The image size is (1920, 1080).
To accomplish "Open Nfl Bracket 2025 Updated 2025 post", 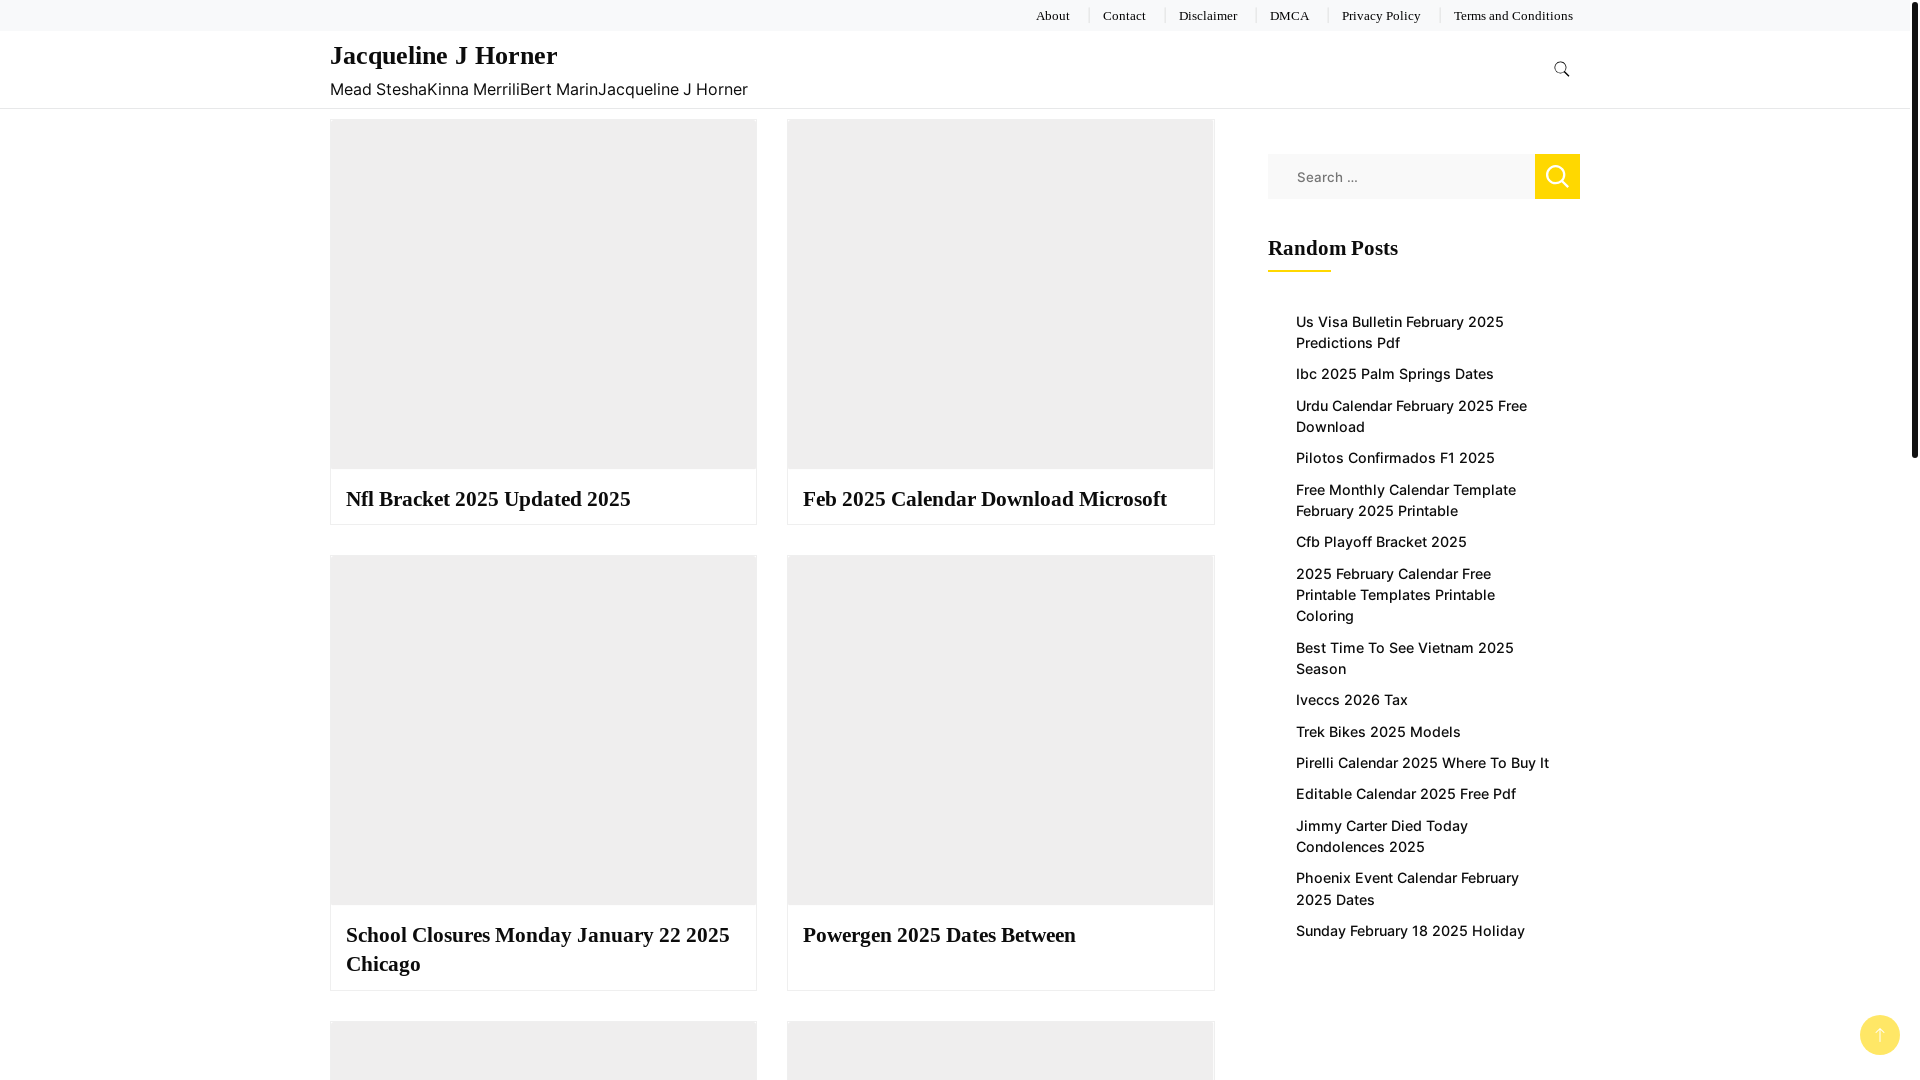I will (x=488, y=499).
